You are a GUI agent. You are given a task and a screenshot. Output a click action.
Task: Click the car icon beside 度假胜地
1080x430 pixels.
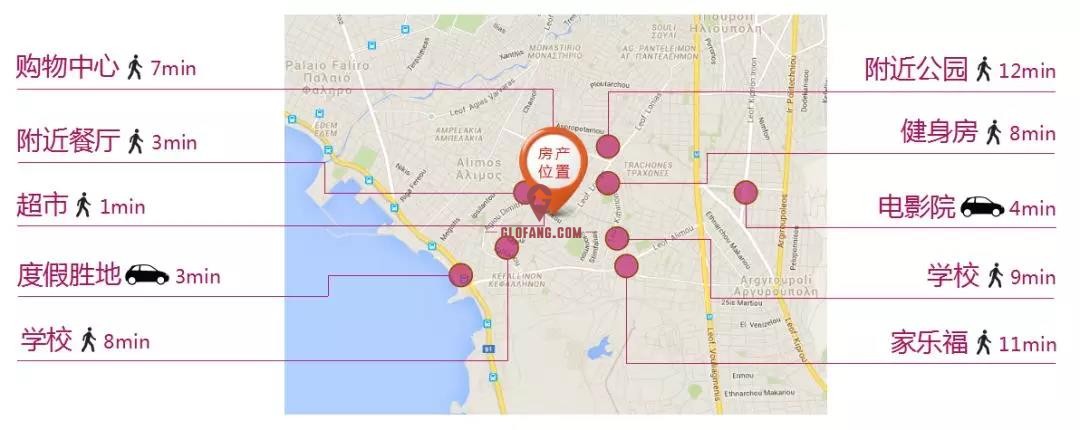coord(147,274)
